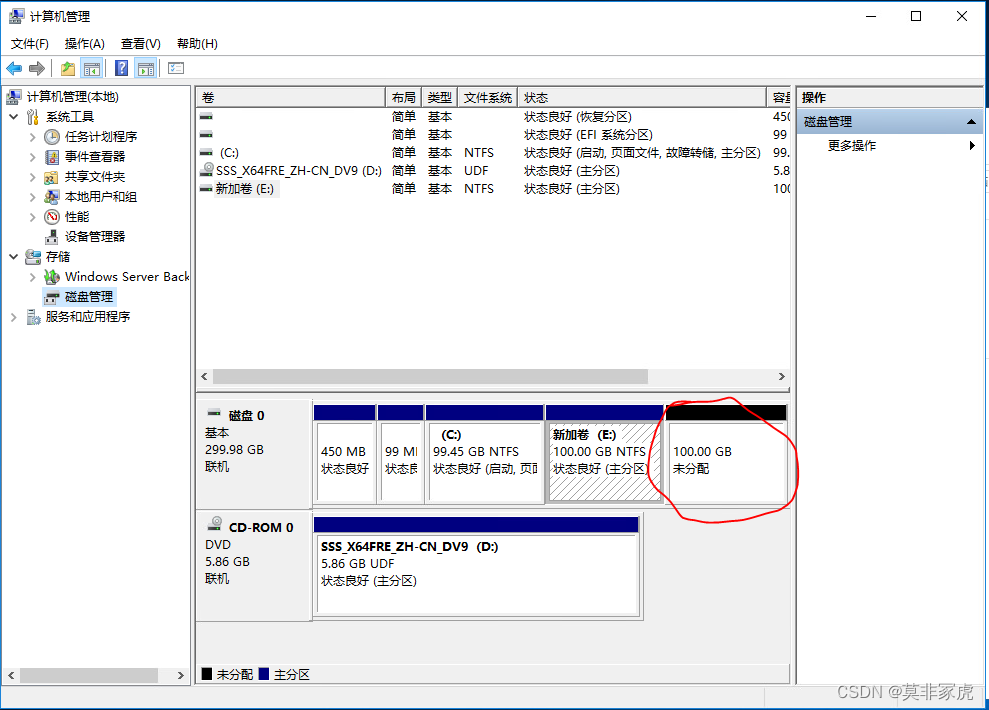989x710 pixels.
Task: Expand the 任务计划程序 node
Action: [x=33, y=137]
